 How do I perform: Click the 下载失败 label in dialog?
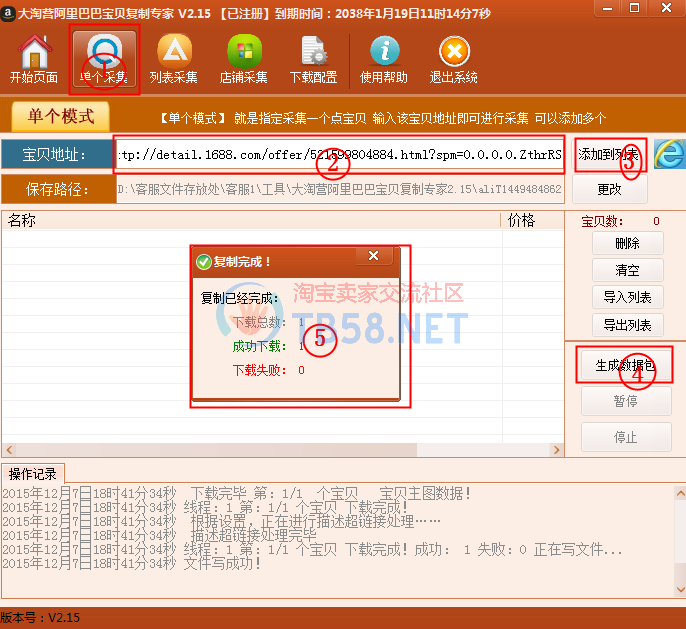click(259, 370)
